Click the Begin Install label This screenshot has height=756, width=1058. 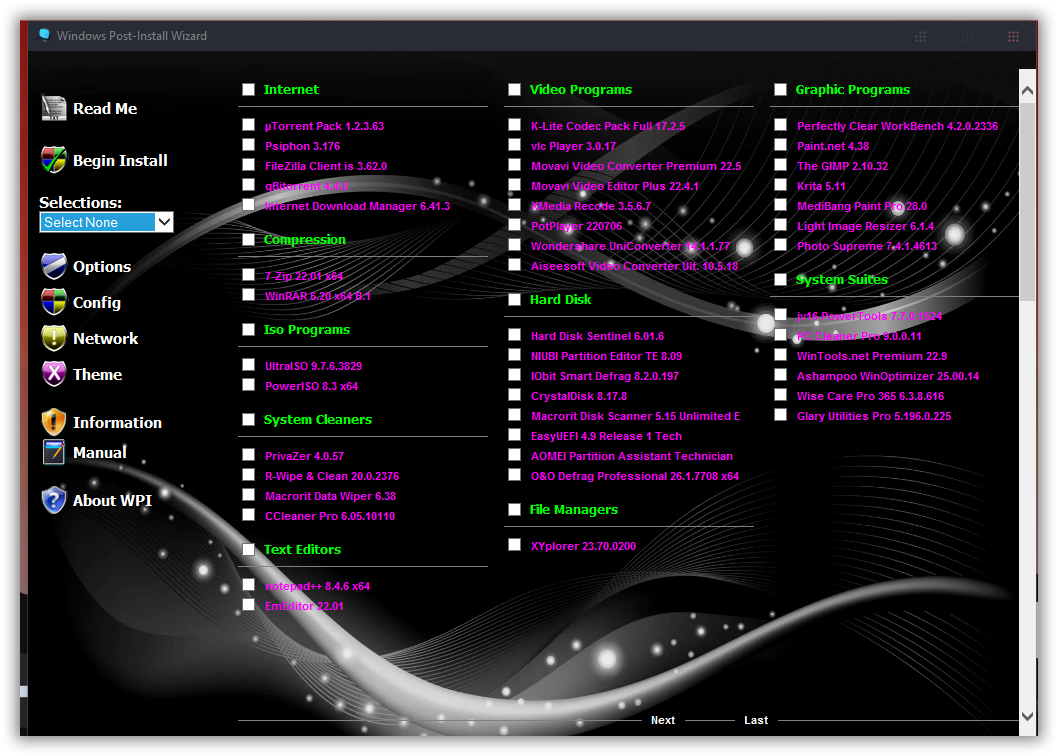[120, 161]
